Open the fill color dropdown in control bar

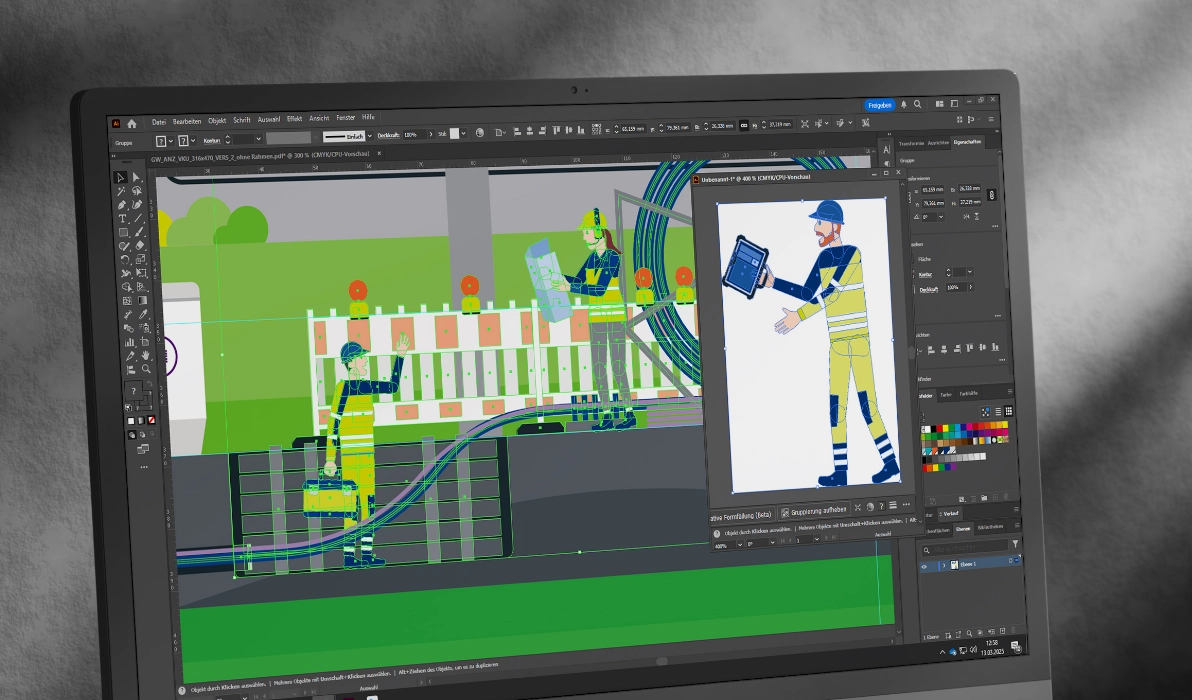point(171,141)
